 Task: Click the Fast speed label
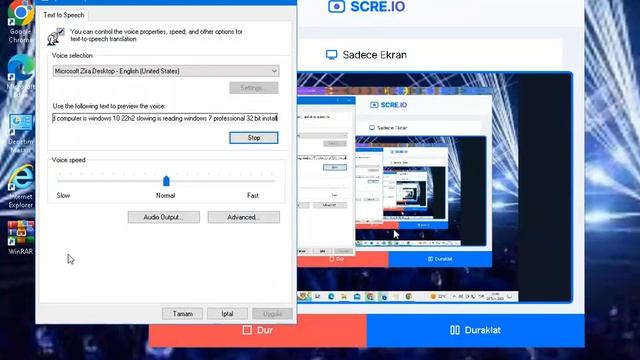tap(253, 196)
